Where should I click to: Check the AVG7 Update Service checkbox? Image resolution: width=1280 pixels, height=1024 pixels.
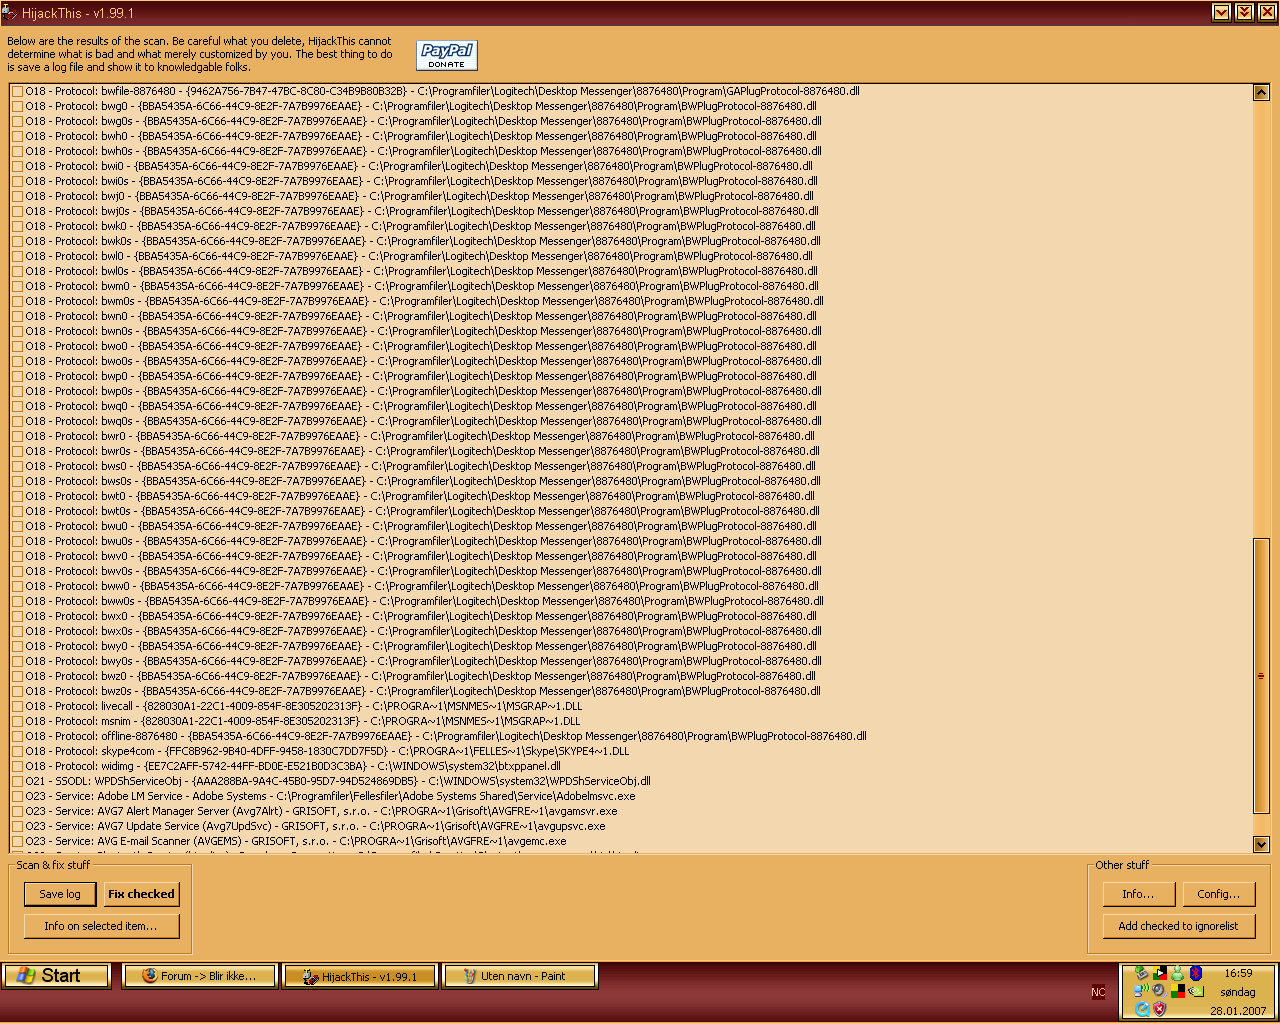point(17,826)
